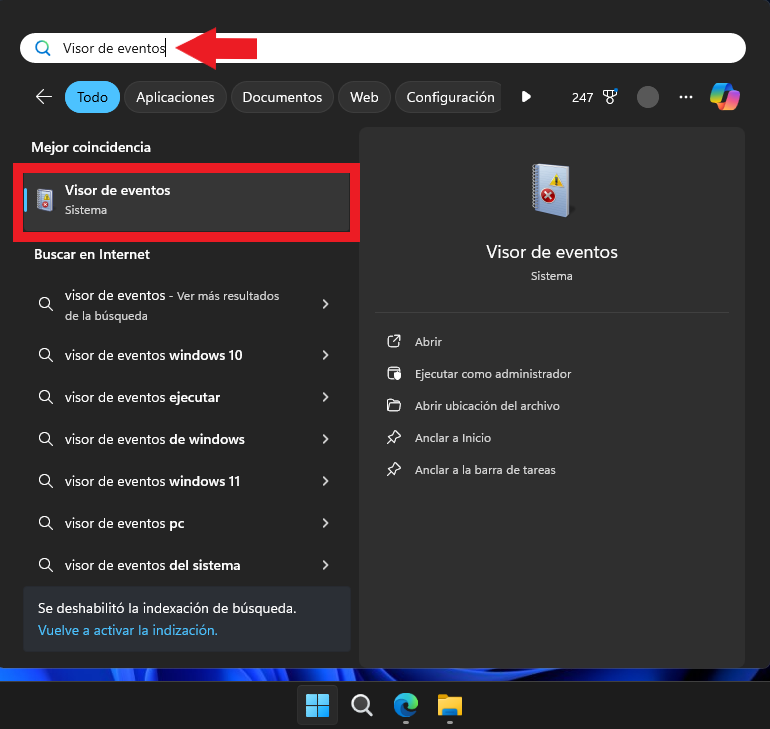
Task: Open web result 'Ver más resultados de la búsqueda'
Action: (x=187, y=305)
